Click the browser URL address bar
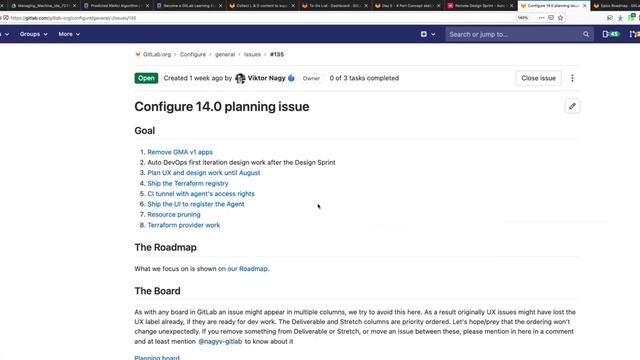 (x=261, y=18)
